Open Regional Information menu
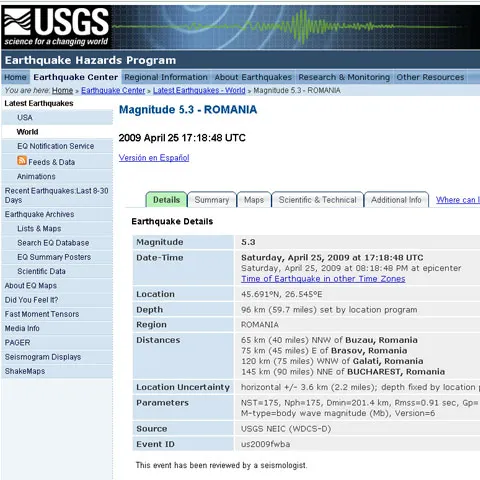Image resolution: width=480 pixels, height=480 pixels. coord(166,77)
